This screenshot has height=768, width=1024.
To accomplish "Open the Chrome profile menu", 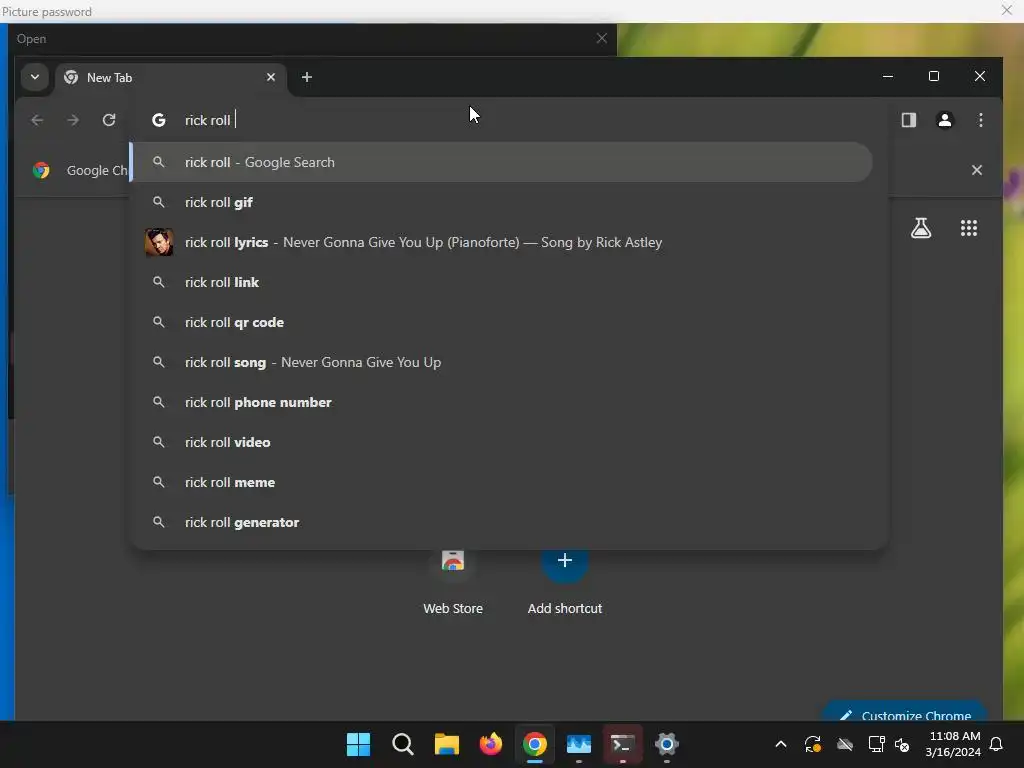I will pyautogui.click(x=944, y=120).
